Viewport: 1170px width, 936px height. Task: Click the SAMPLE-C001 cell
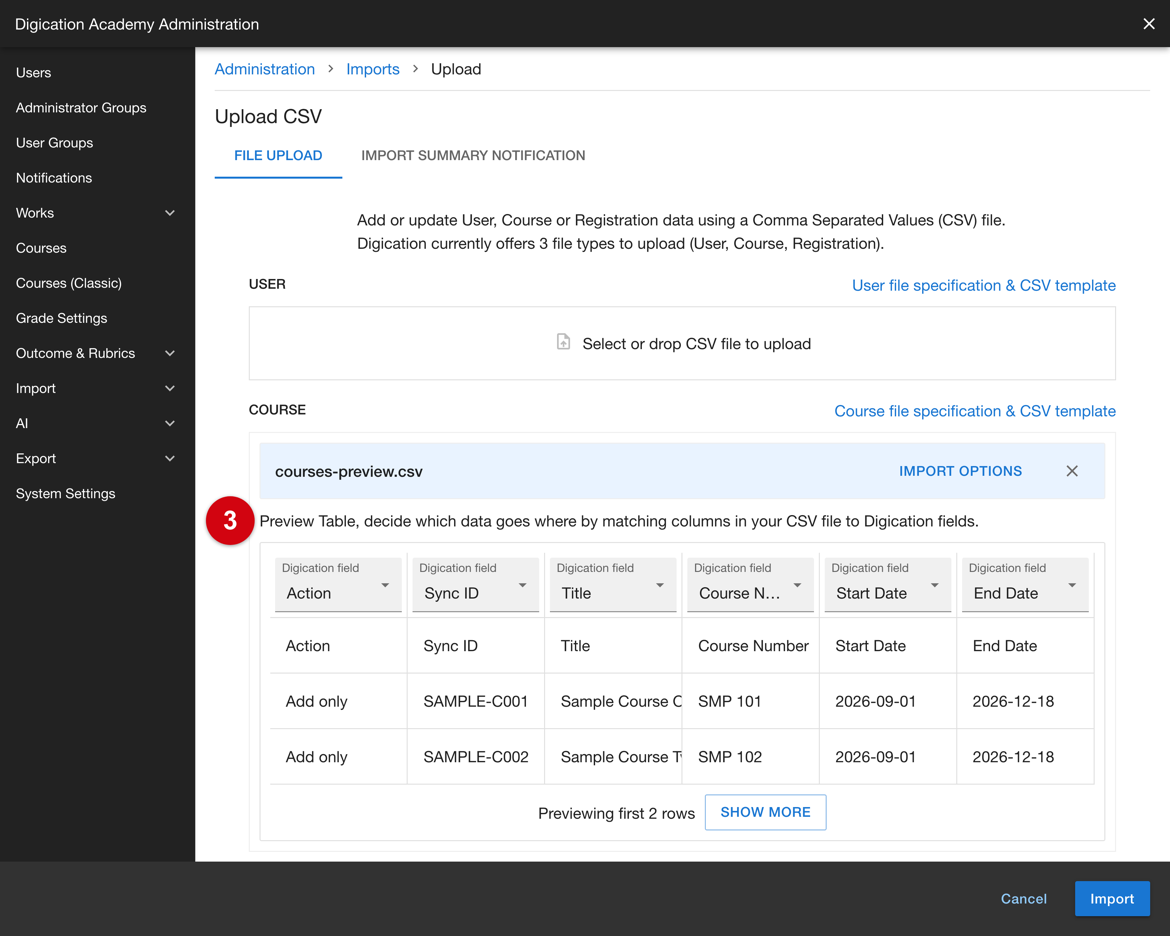pos(476,701)
